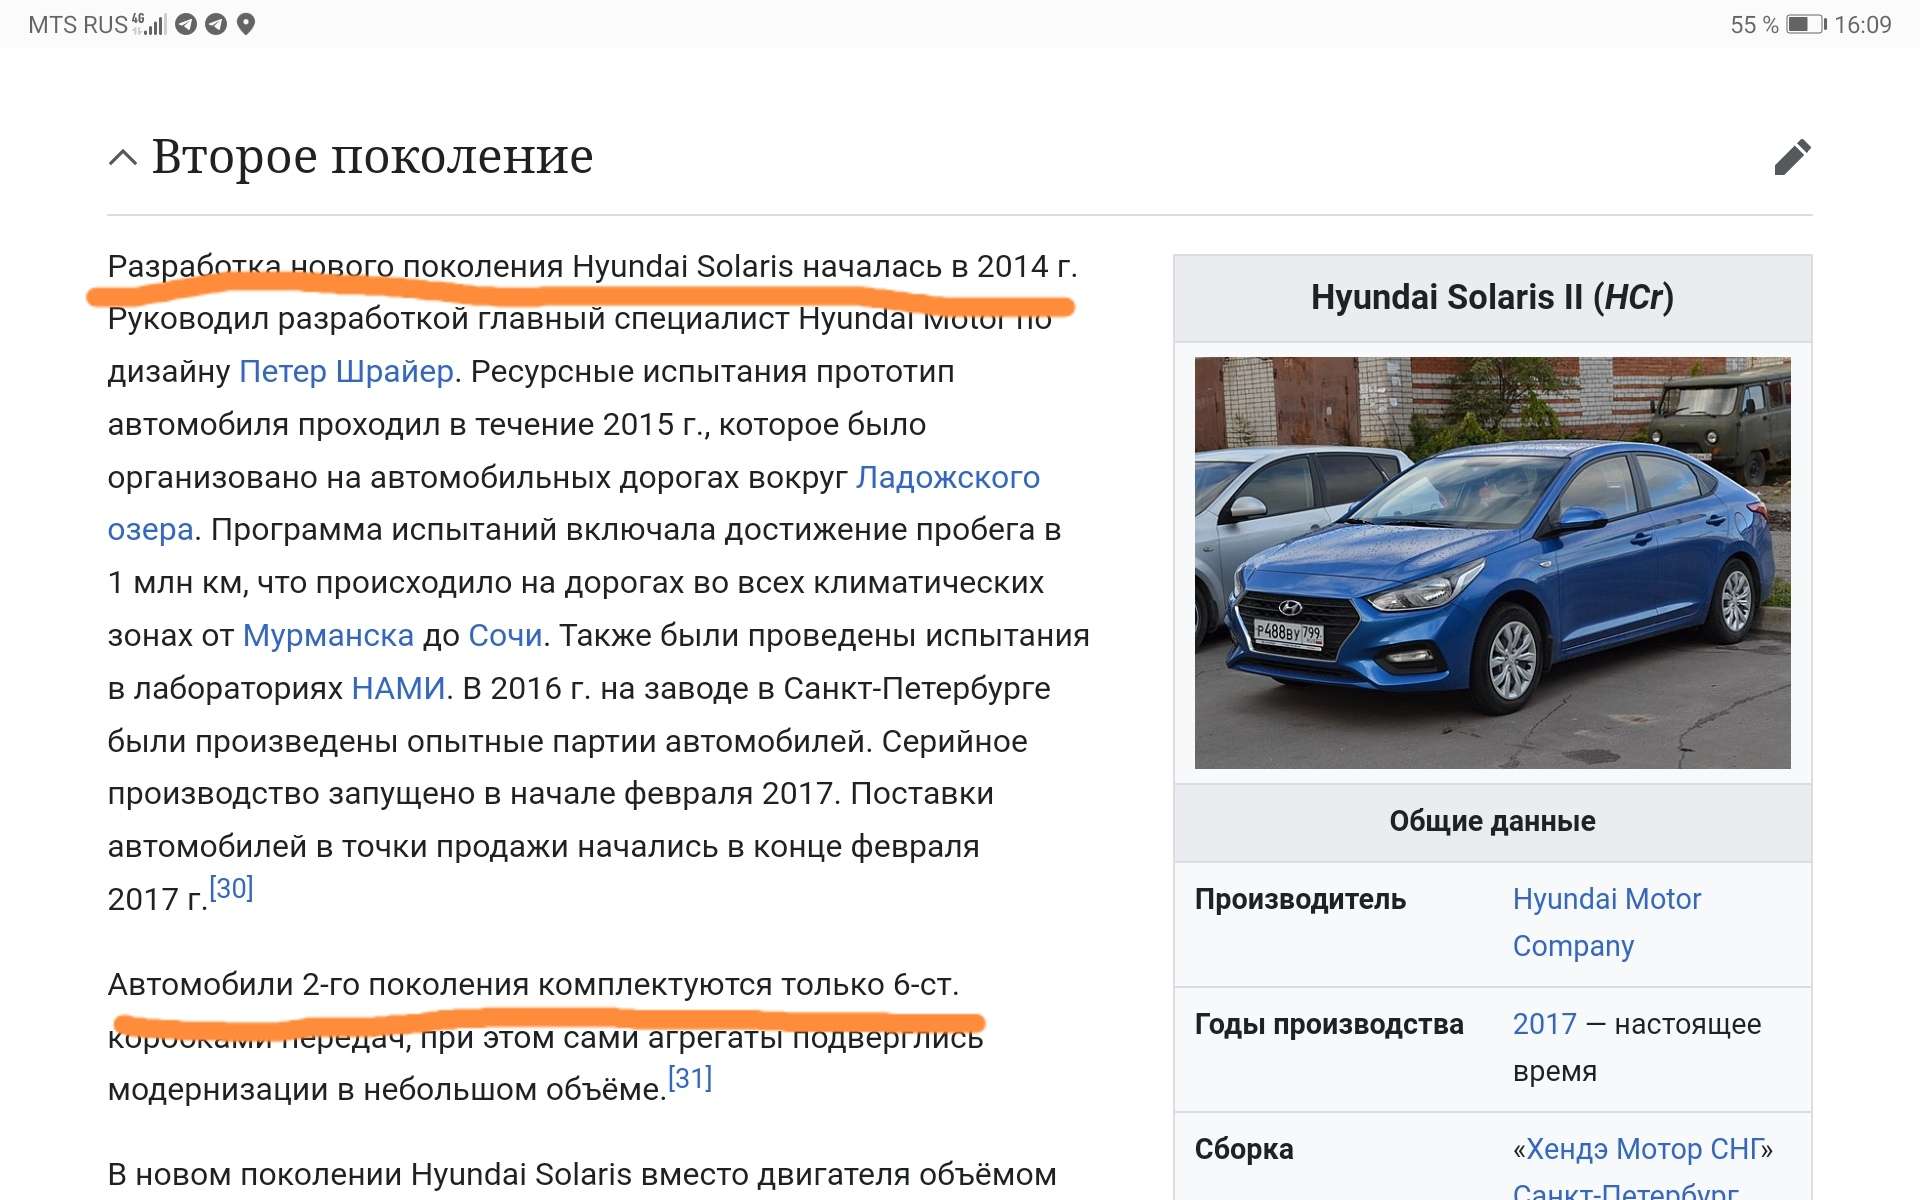The image size is (1920, 1200).
Task: Follow the НАМИ link
Action: coord(398,689)
